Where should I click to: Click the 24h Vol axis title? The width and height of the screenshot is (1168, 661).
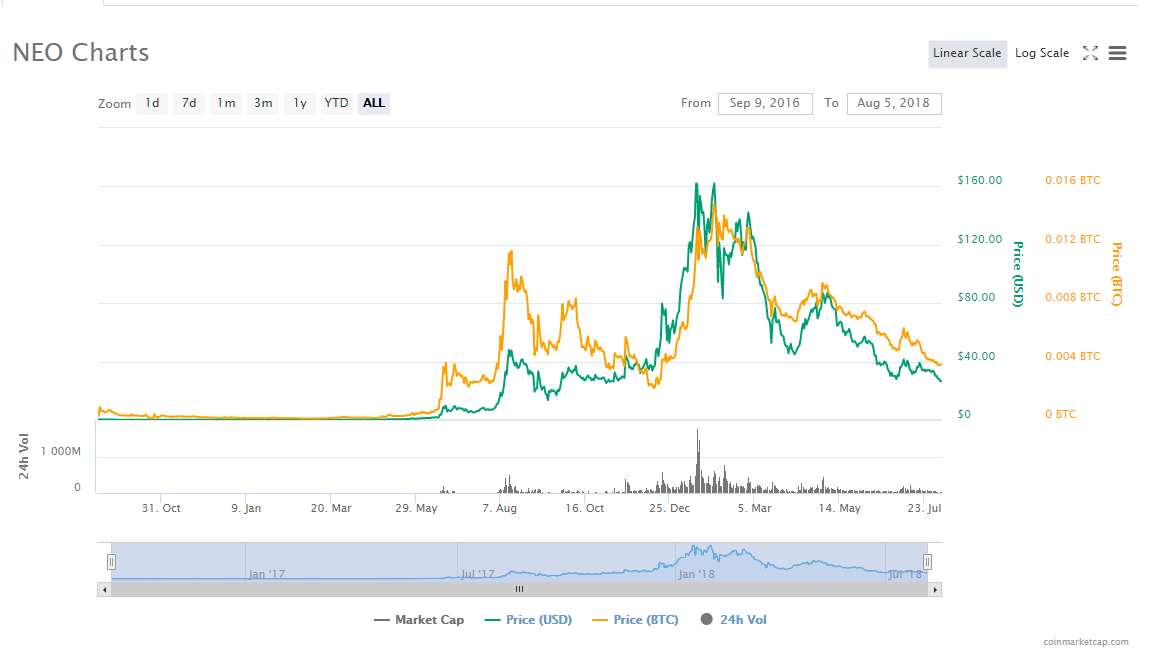tap(24, 456)
